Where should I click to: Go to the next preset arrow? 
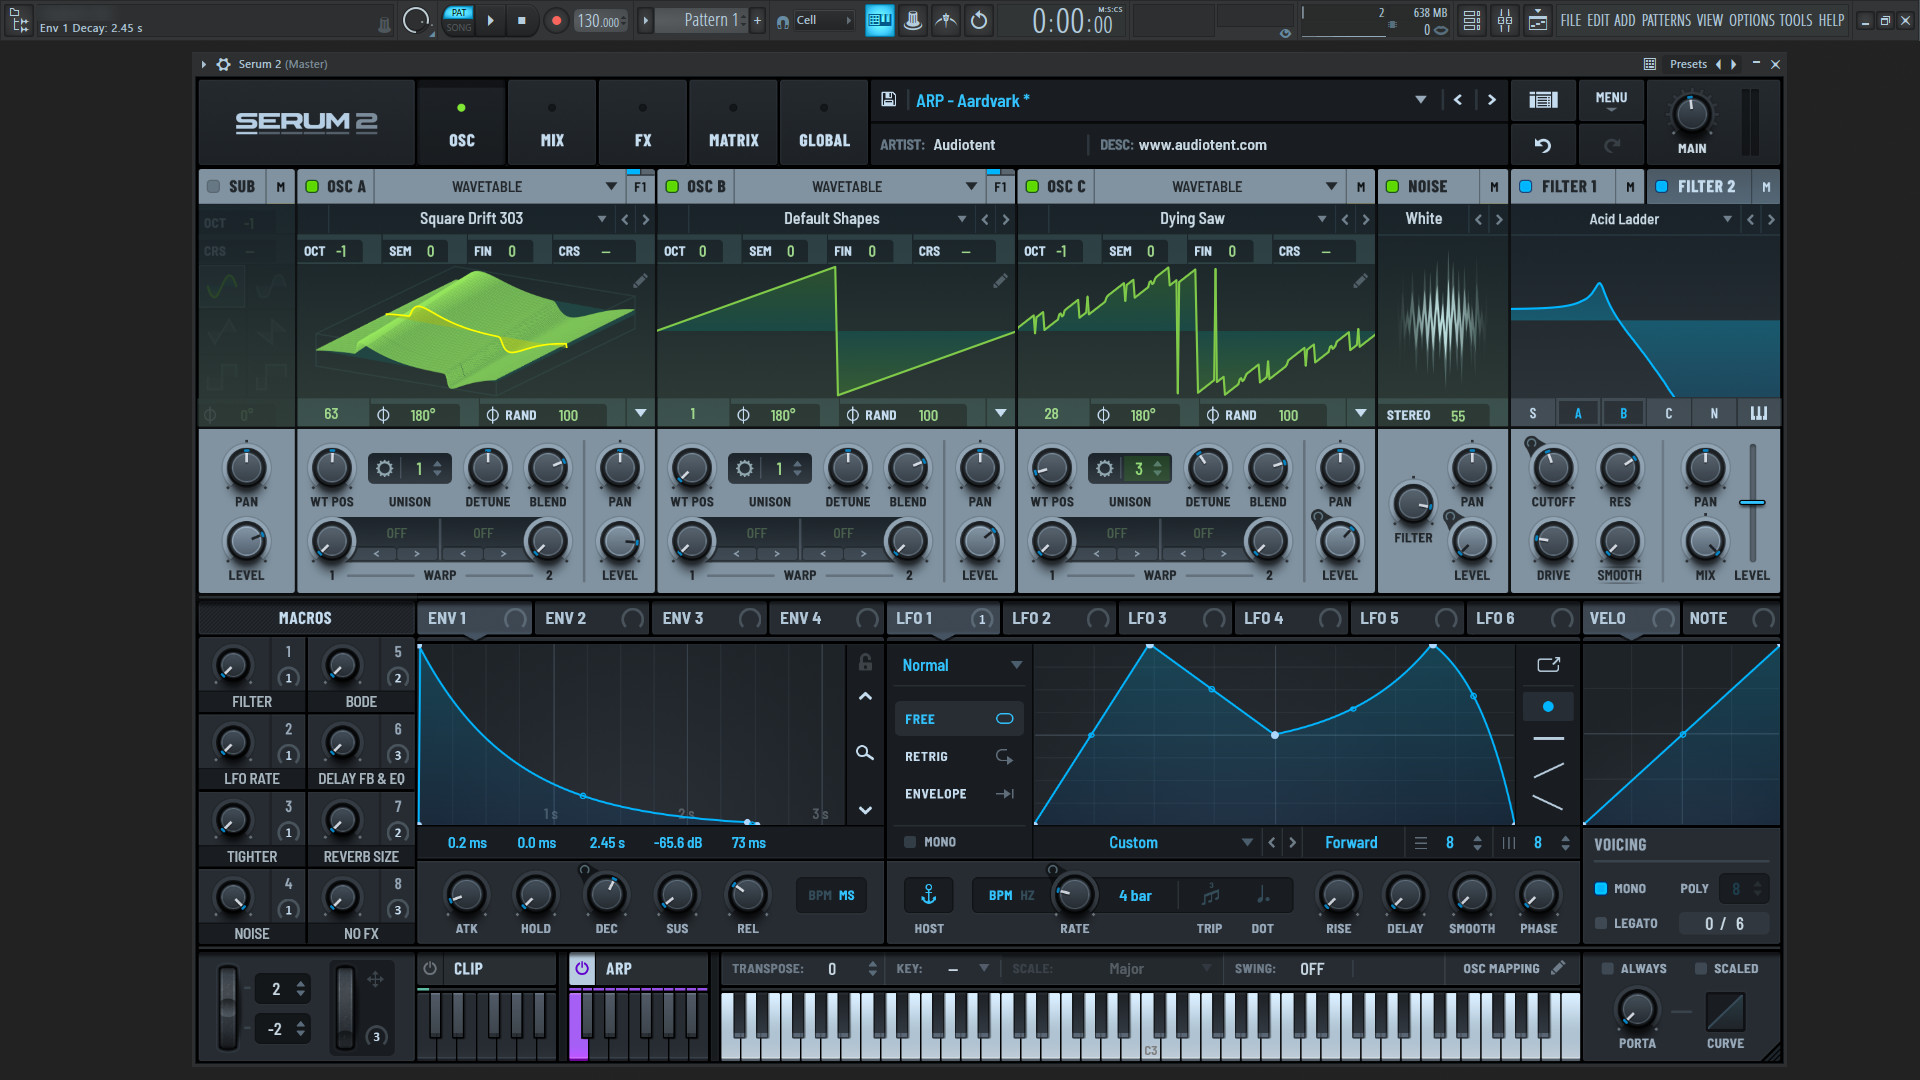(1492, 100)
